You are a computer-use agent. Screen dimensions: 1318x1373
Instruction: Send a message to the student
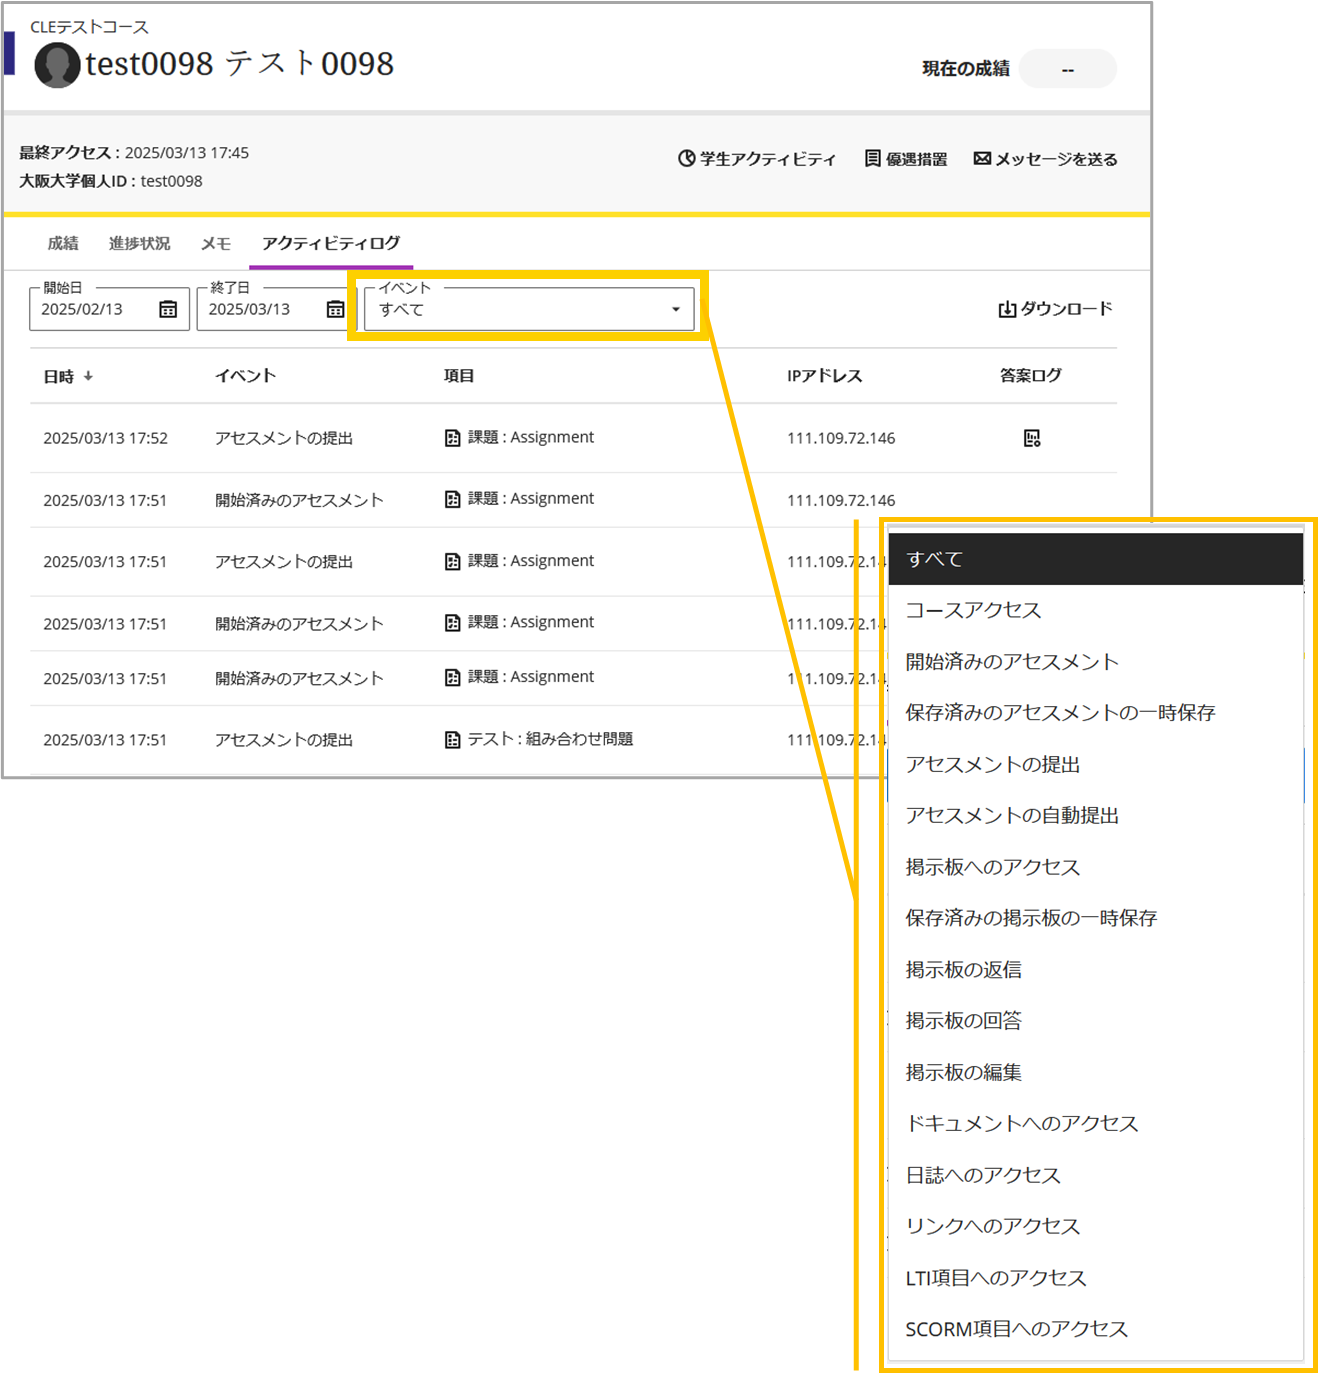(1045, 159)
